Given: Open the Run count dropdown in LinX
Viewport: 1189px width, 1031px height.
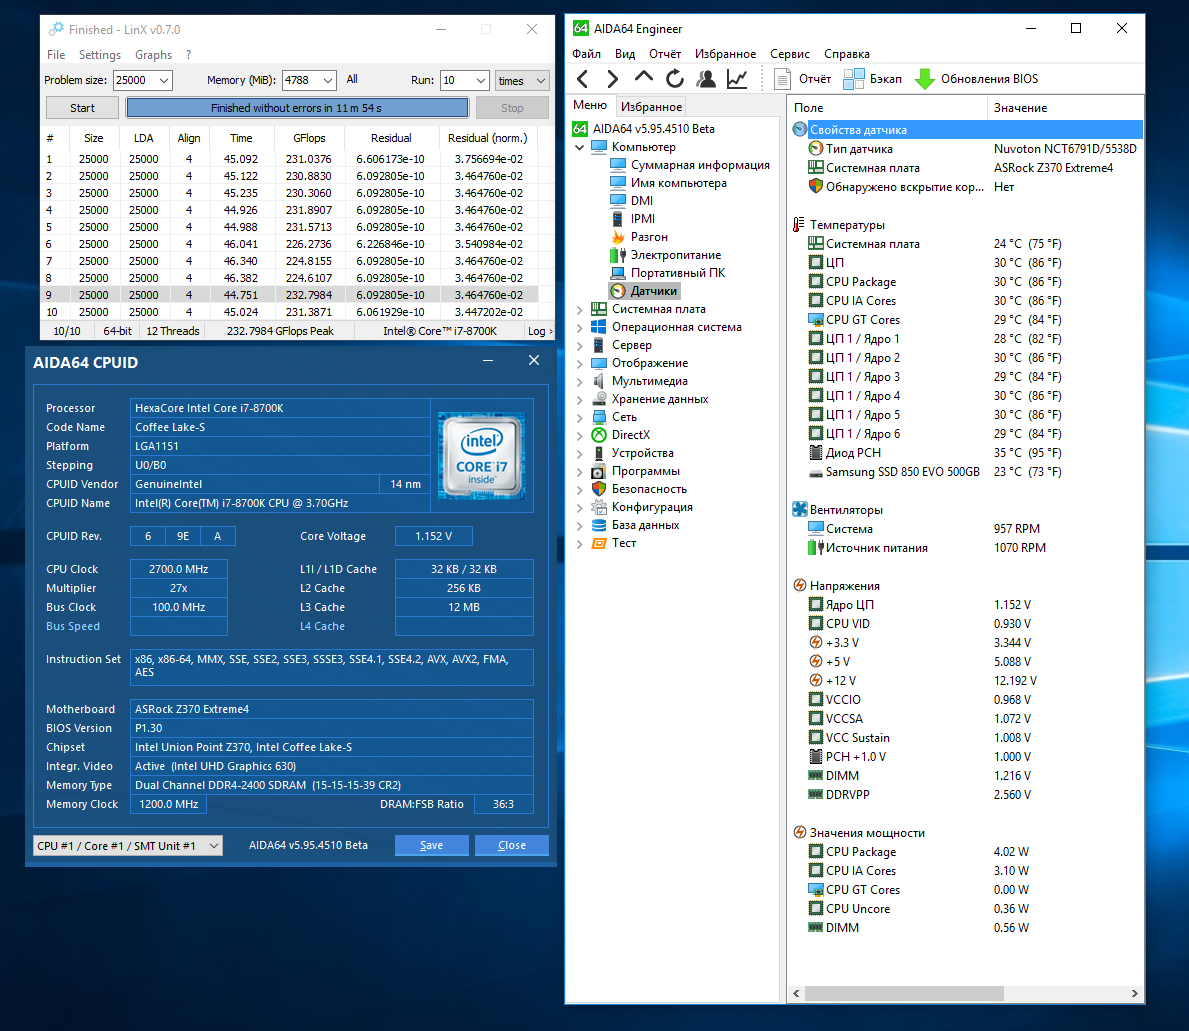Looking at the screenshot, I should [481, 80].
